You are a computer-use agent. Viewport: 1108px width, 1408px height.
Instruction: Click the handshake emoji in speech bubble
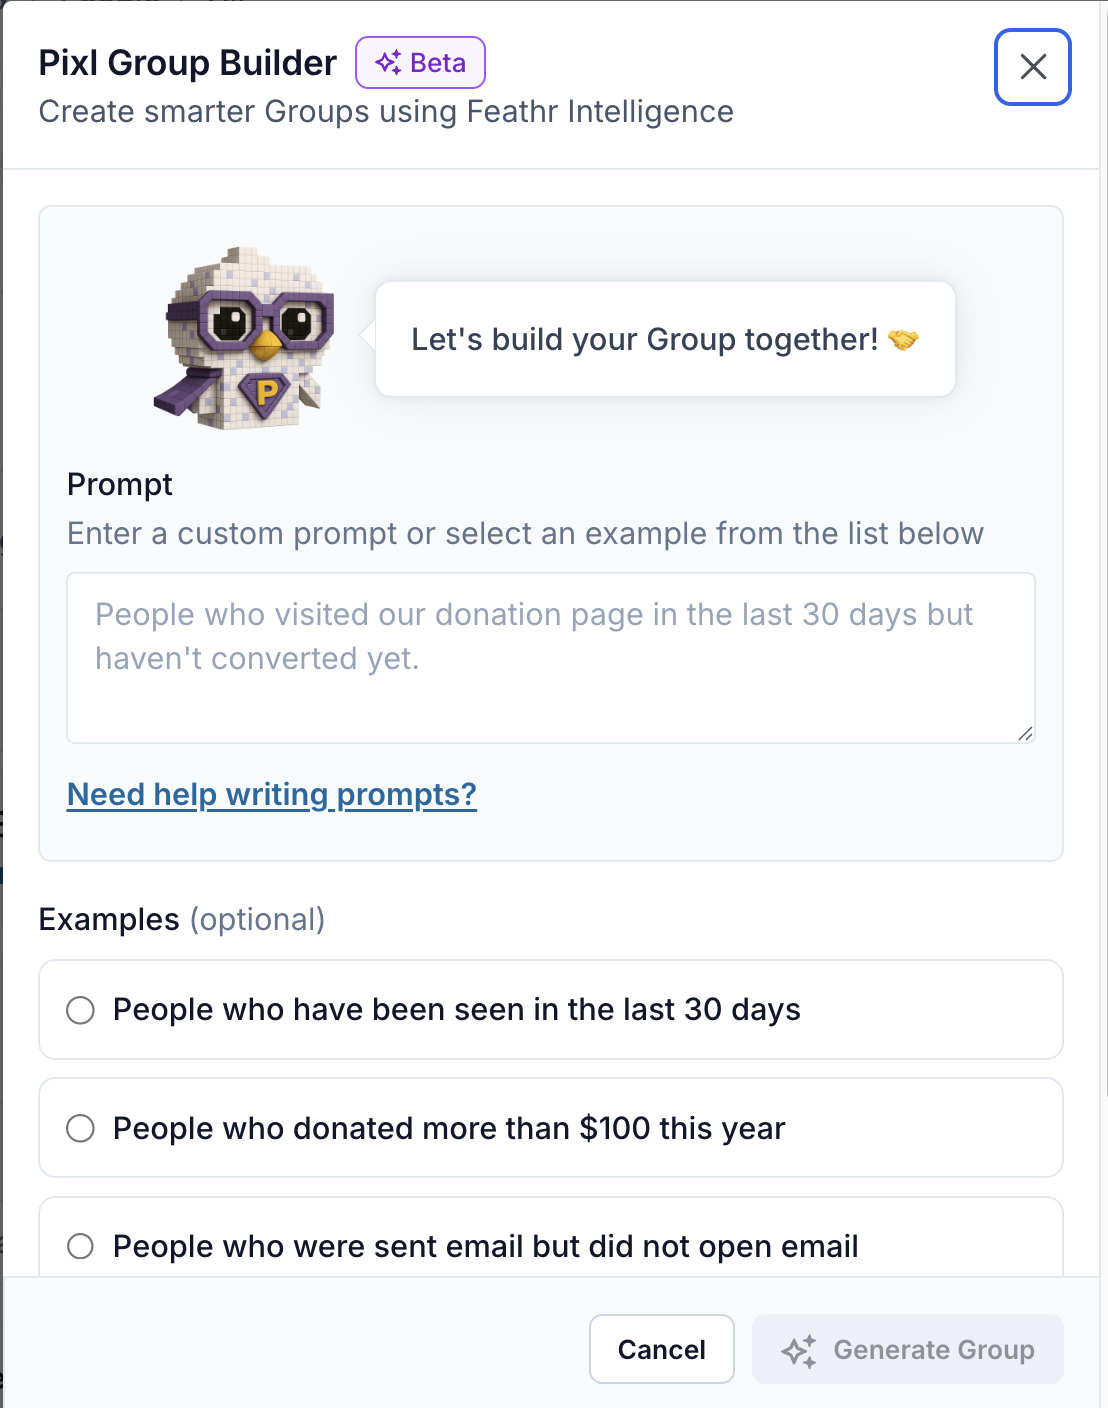pyautogui.click(x=903, y=340)
